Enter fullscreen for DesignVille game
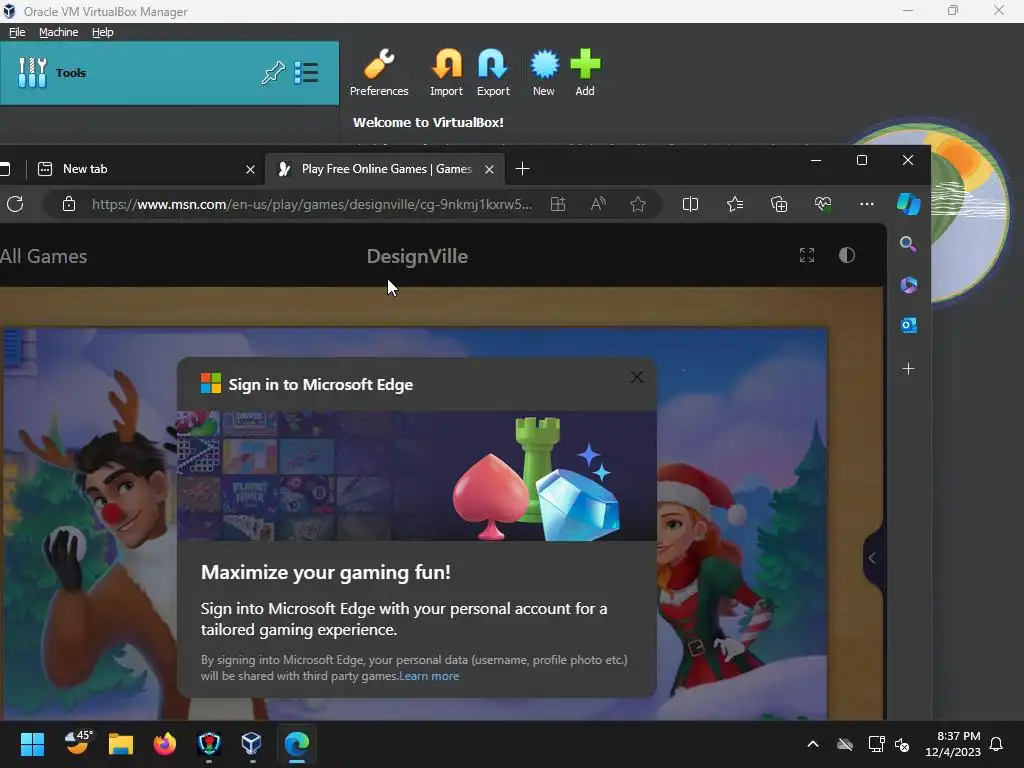 pos(807,255)
